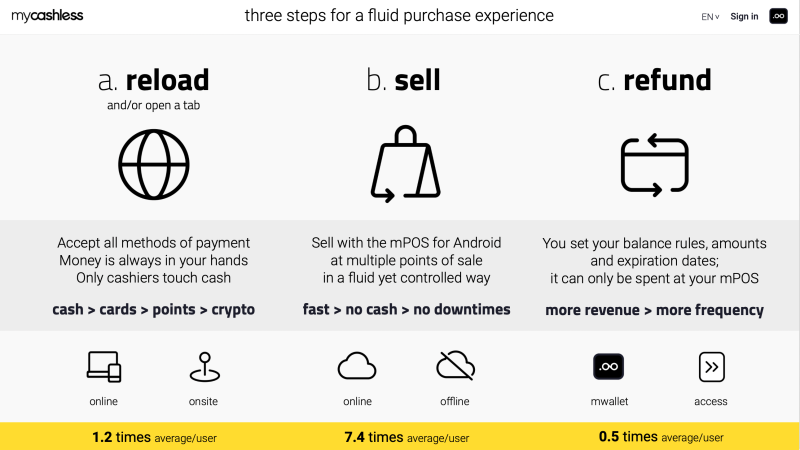Click 'fast > no cash > no downtimes' text
This screenshot has width=800, height=450.
coord(407,309)
